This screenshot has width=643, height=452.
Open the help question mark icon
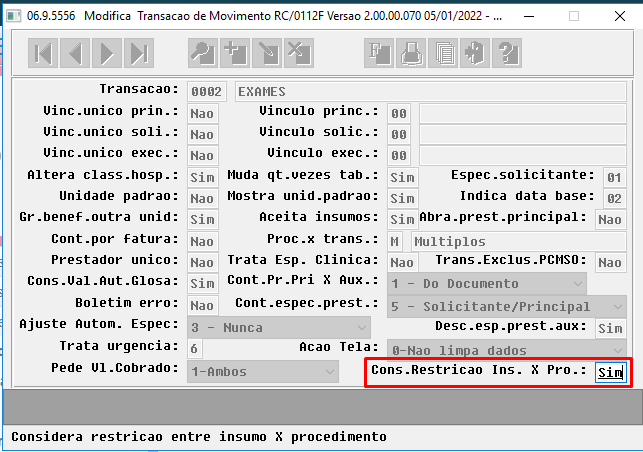coord(507,53)
